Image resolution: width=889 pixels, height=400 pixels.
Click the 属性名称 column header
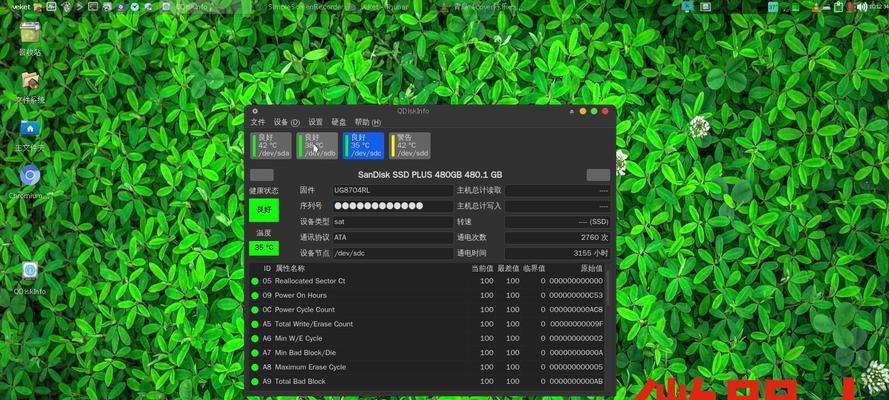click(x=290, y=269)
